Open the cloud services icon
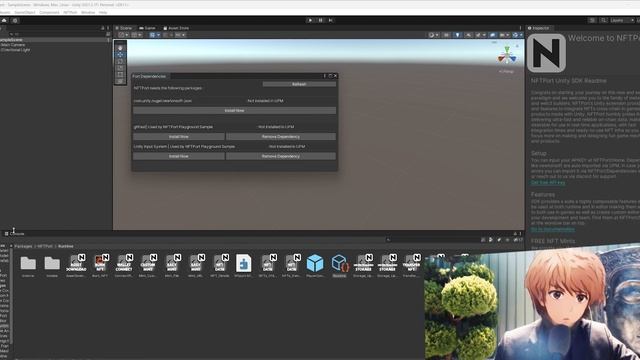 point(4,20)
